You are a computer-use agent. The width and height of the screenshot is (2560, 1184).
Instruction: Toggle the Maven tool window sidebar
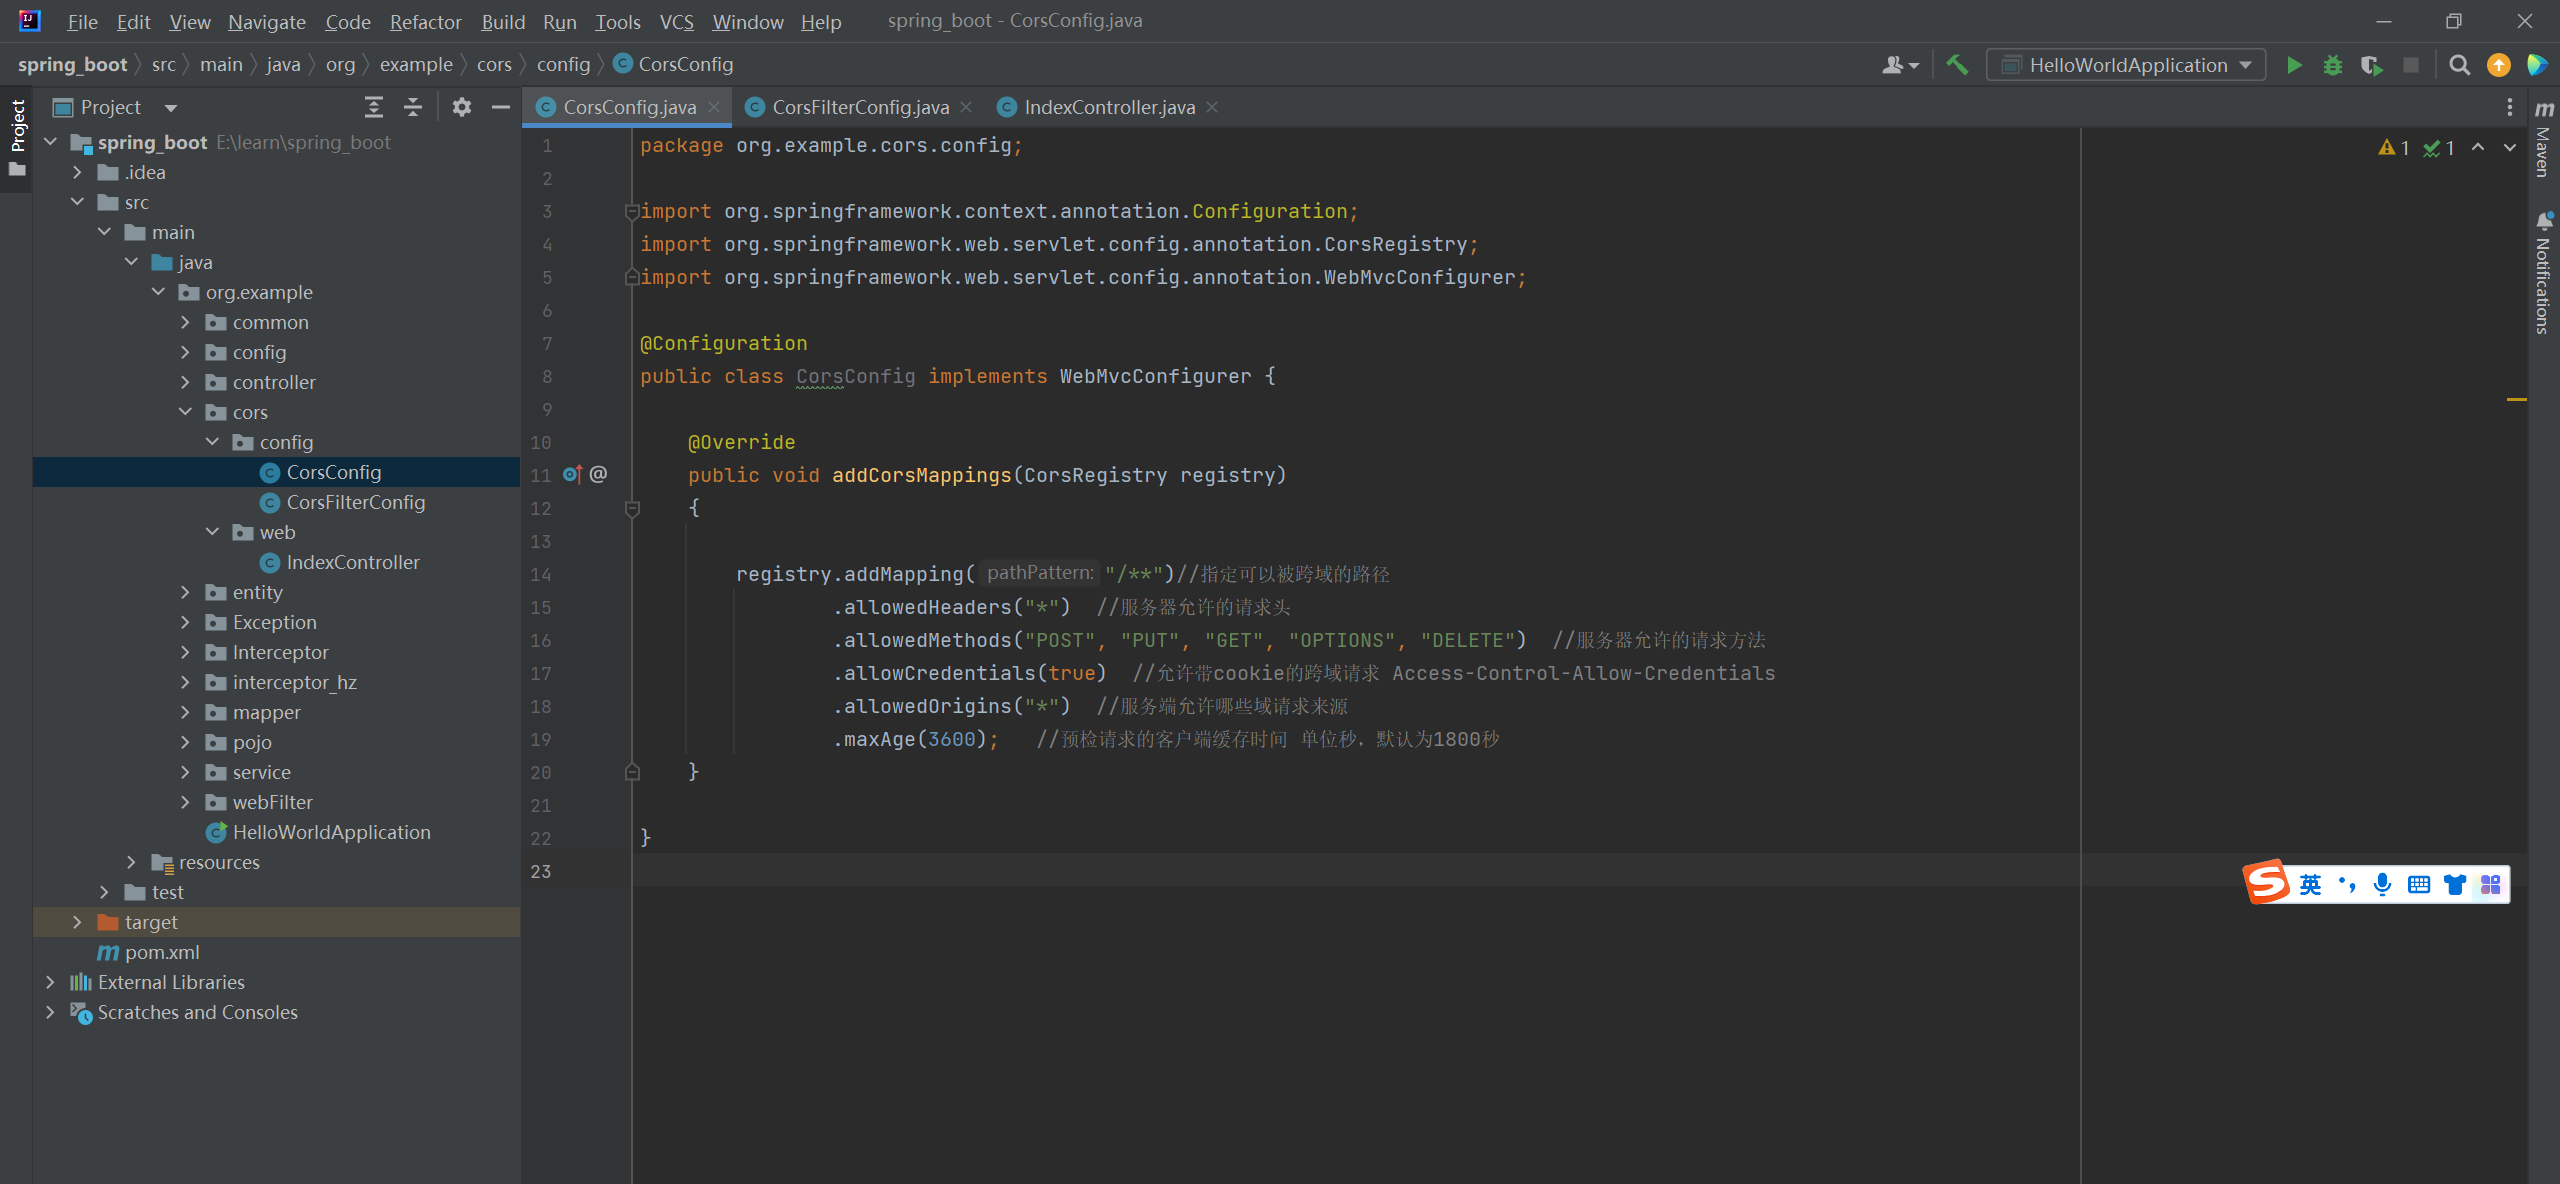click(2543, 140)
